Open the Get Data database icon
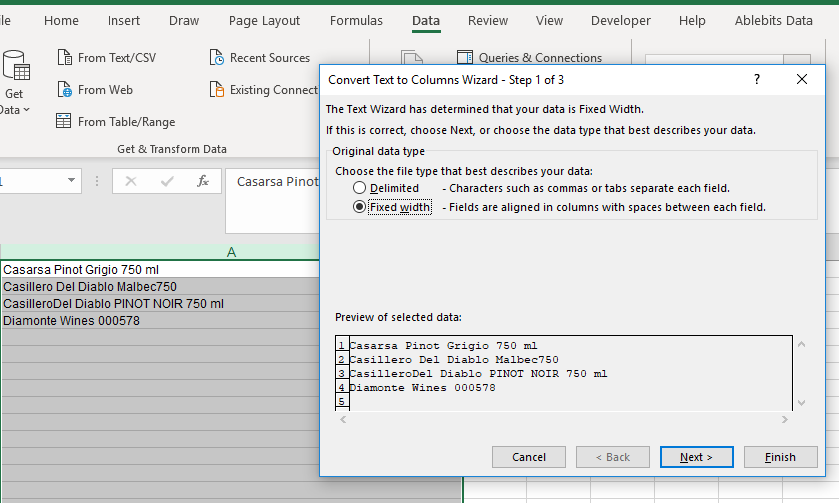The width and height of the screenshot is (839, 503). (x=16, y=65)
